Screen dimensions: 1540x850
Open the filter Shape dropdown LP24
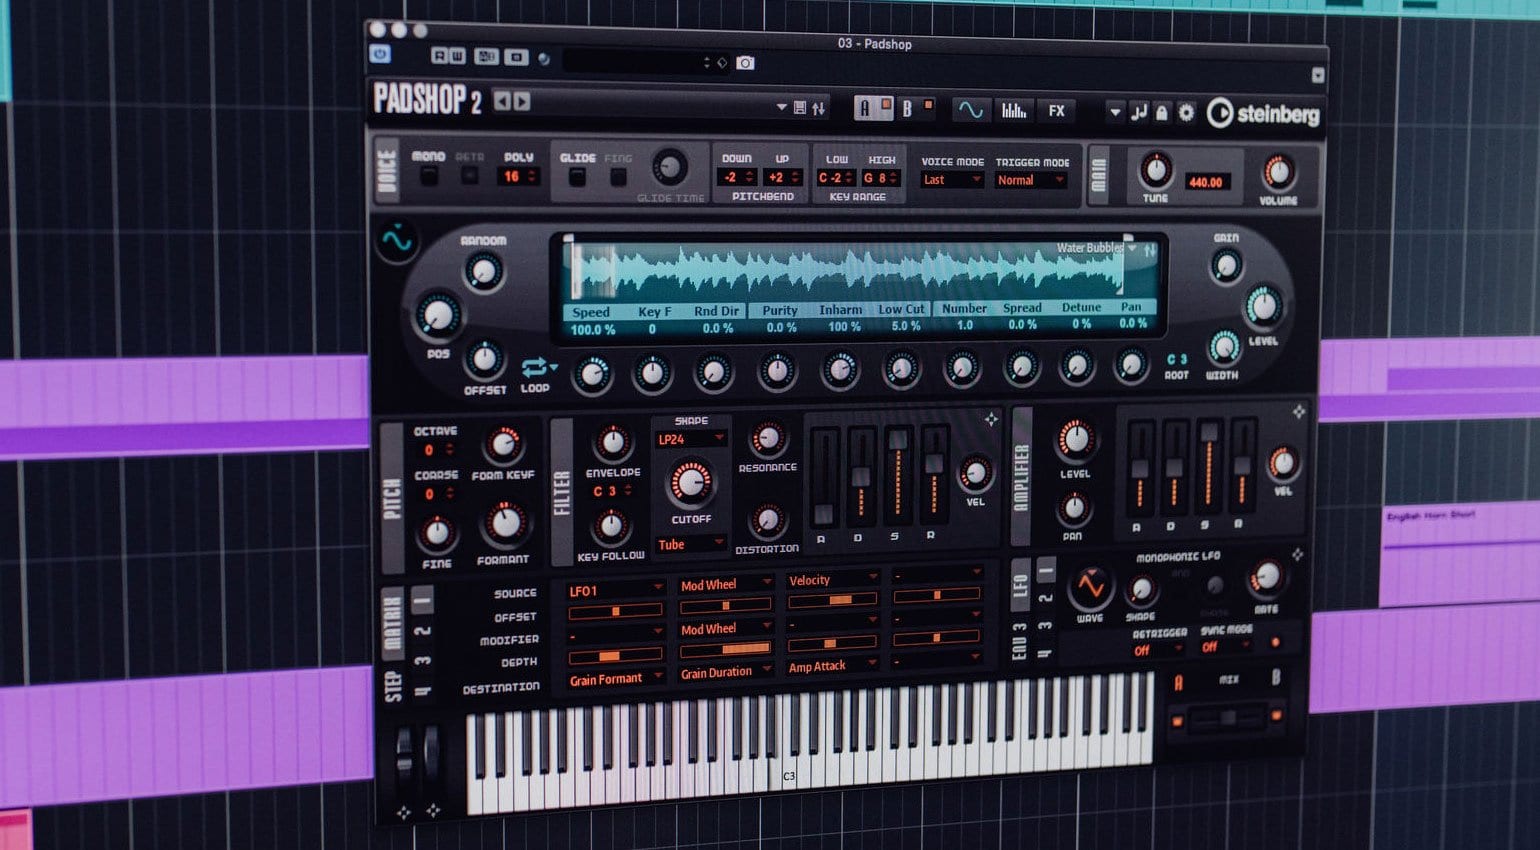point(690,439)
